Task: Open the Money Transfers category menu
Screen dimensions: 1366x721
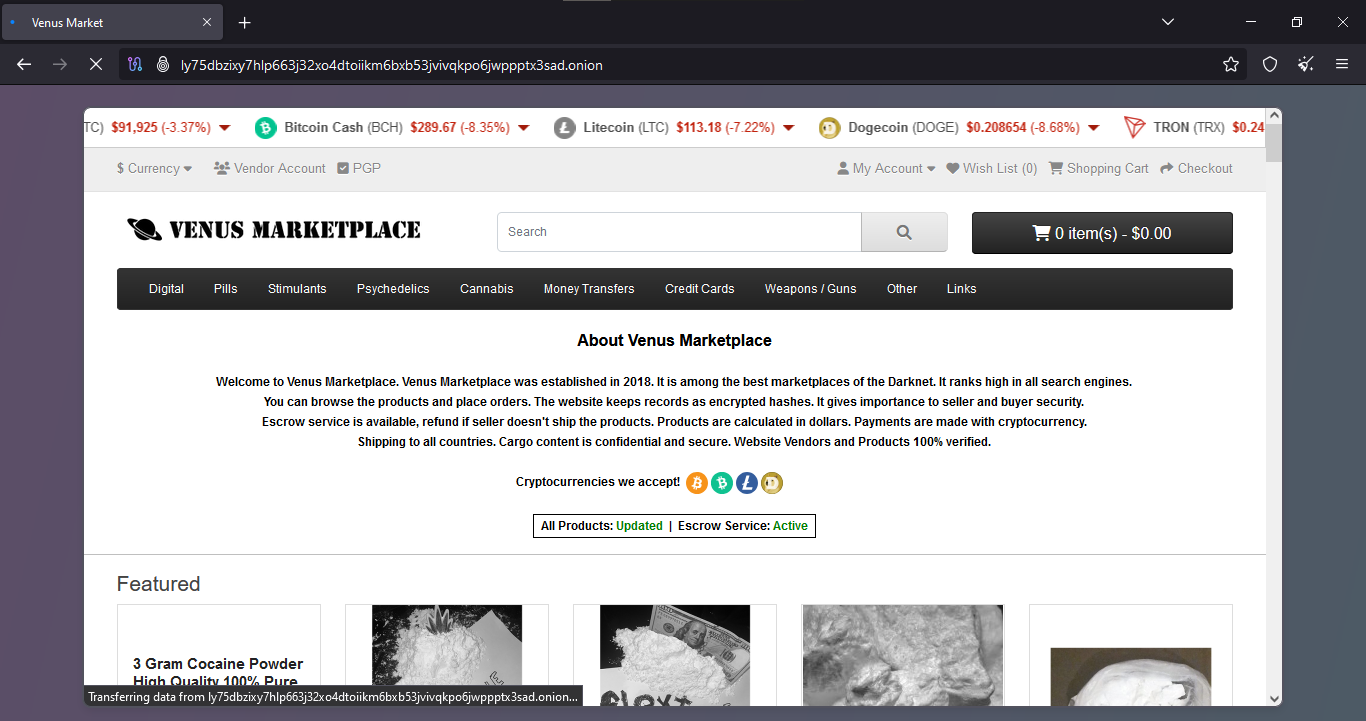Action: [x=589, y=289]
